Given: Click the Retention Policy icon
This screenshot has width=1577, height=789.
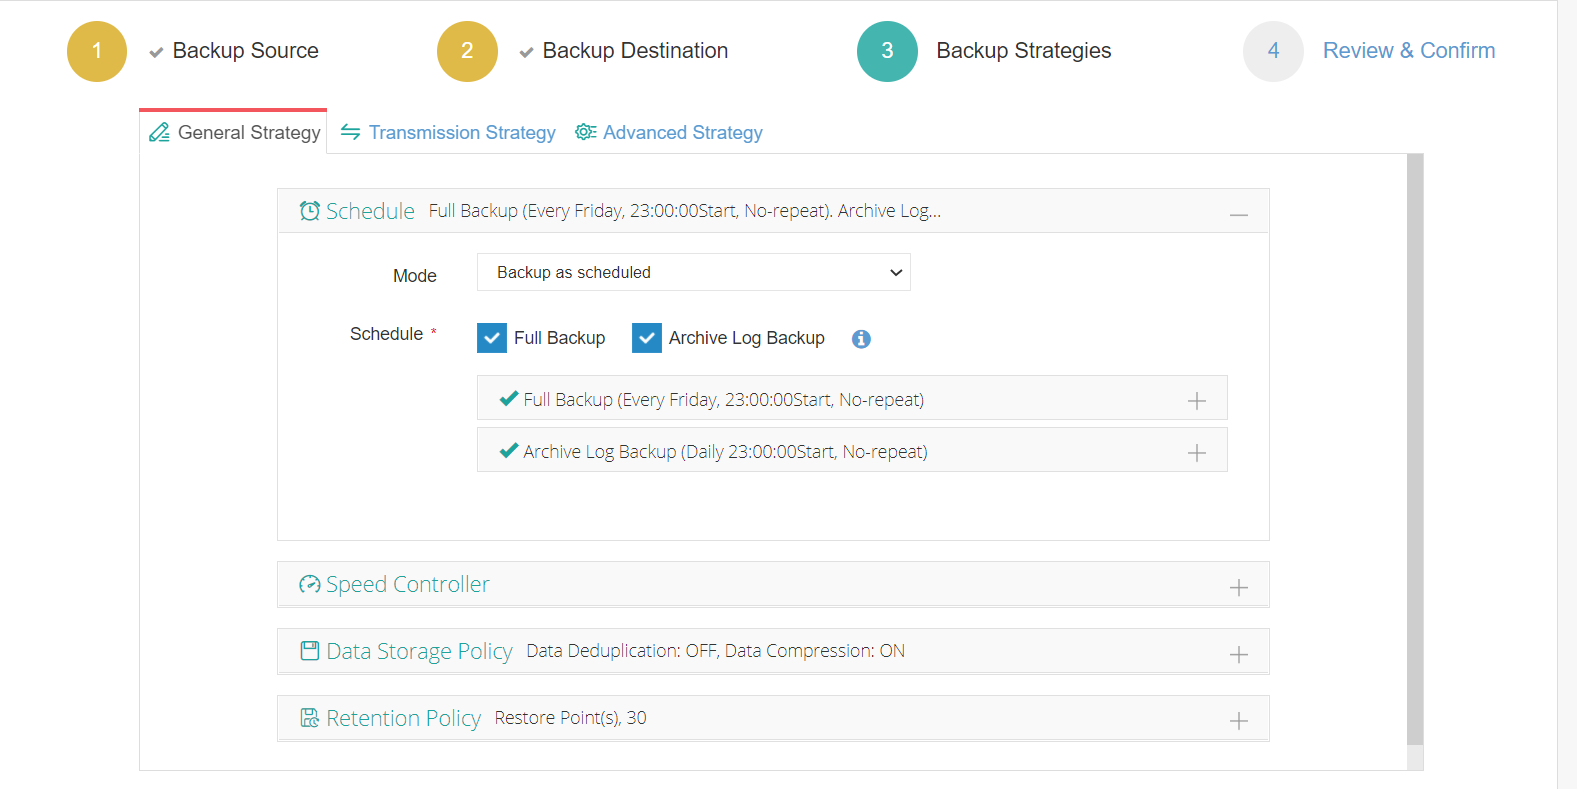Looking at the screenshot, I should click(x=310, y=718).
